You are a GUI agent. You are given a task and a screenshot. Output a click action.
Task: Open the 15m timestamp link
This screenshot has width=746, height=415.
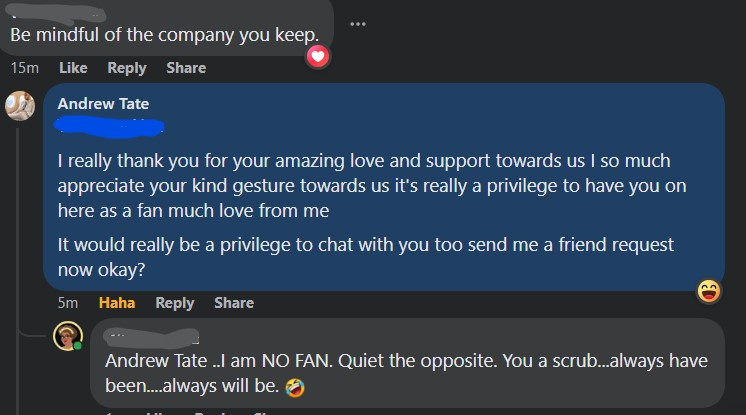click(x=24, y=68)
